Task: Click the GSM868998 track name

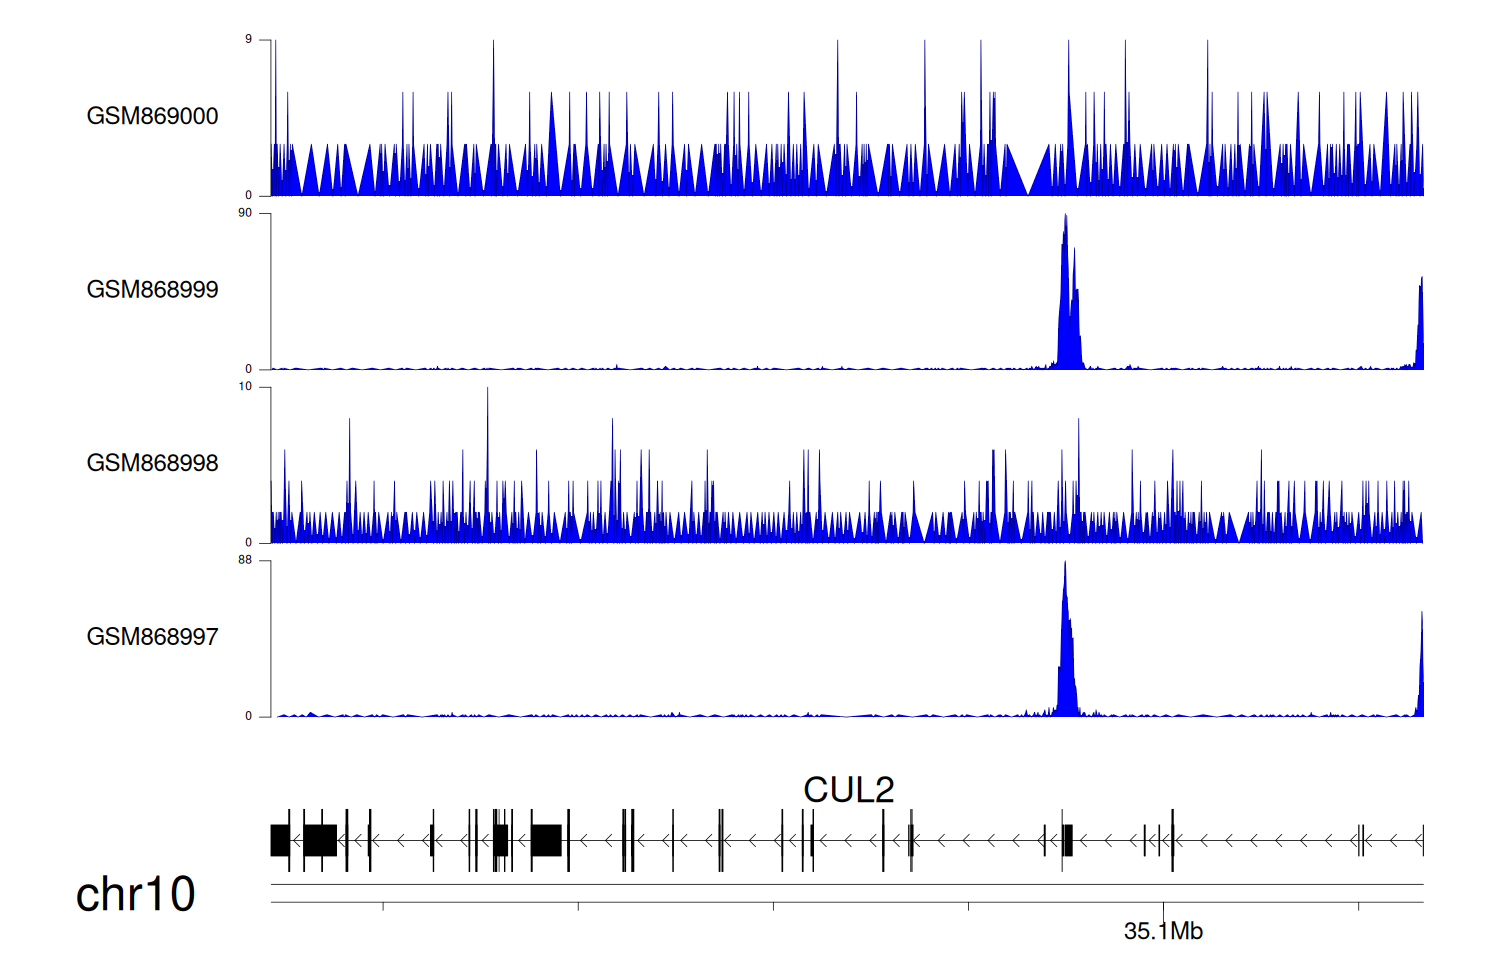Action: (152, 463)
